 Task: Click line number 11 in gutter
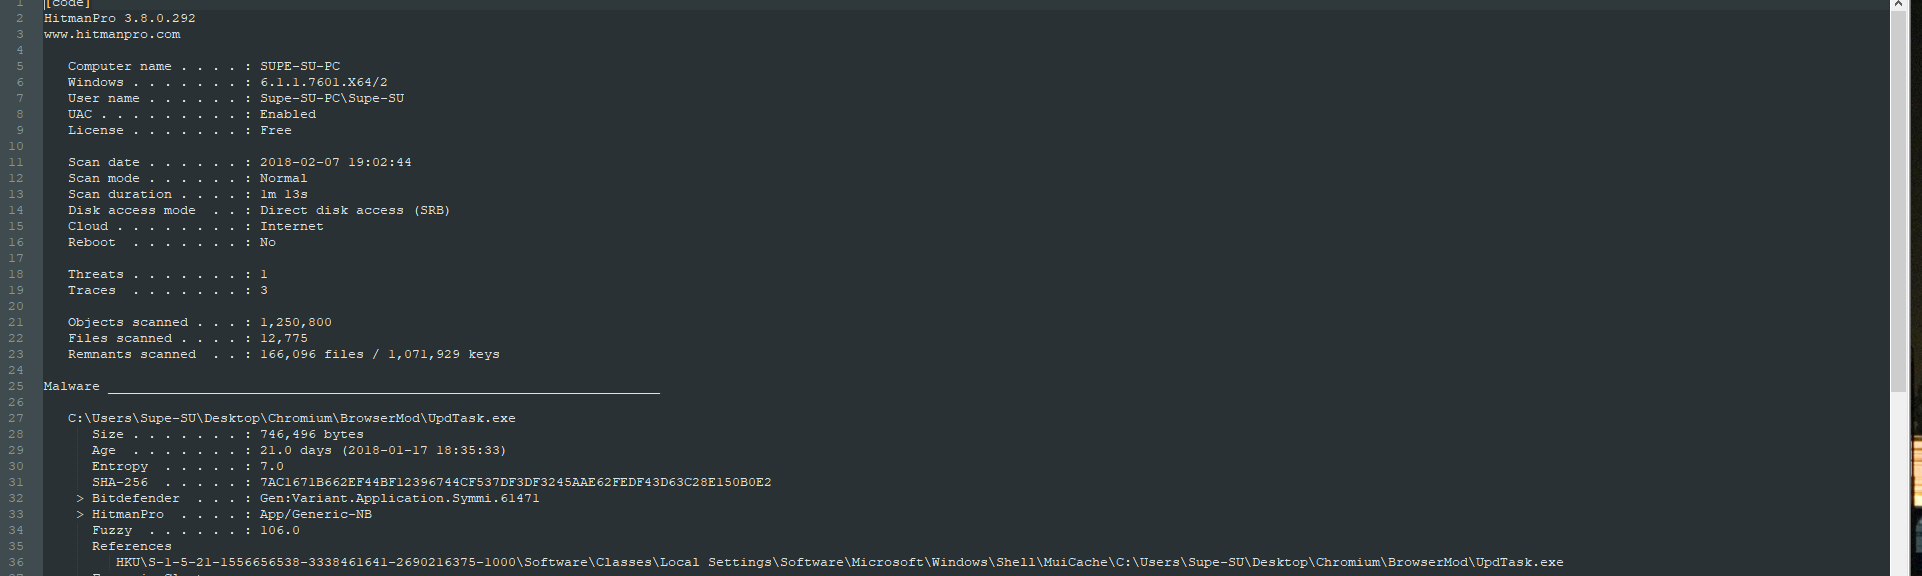(16, 162)
